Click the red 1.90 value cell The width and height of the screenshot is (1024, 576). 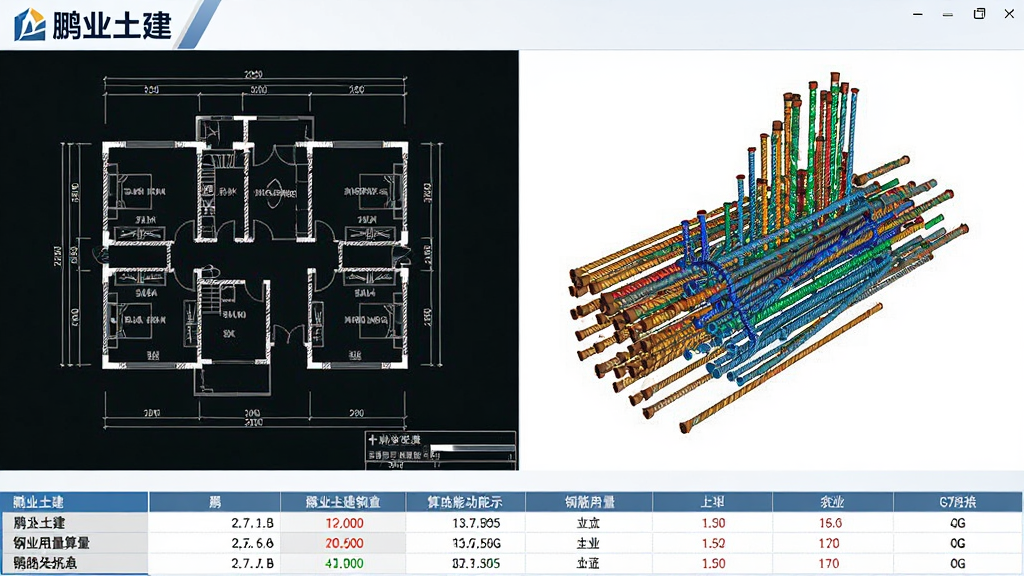(x=713, y=523)
